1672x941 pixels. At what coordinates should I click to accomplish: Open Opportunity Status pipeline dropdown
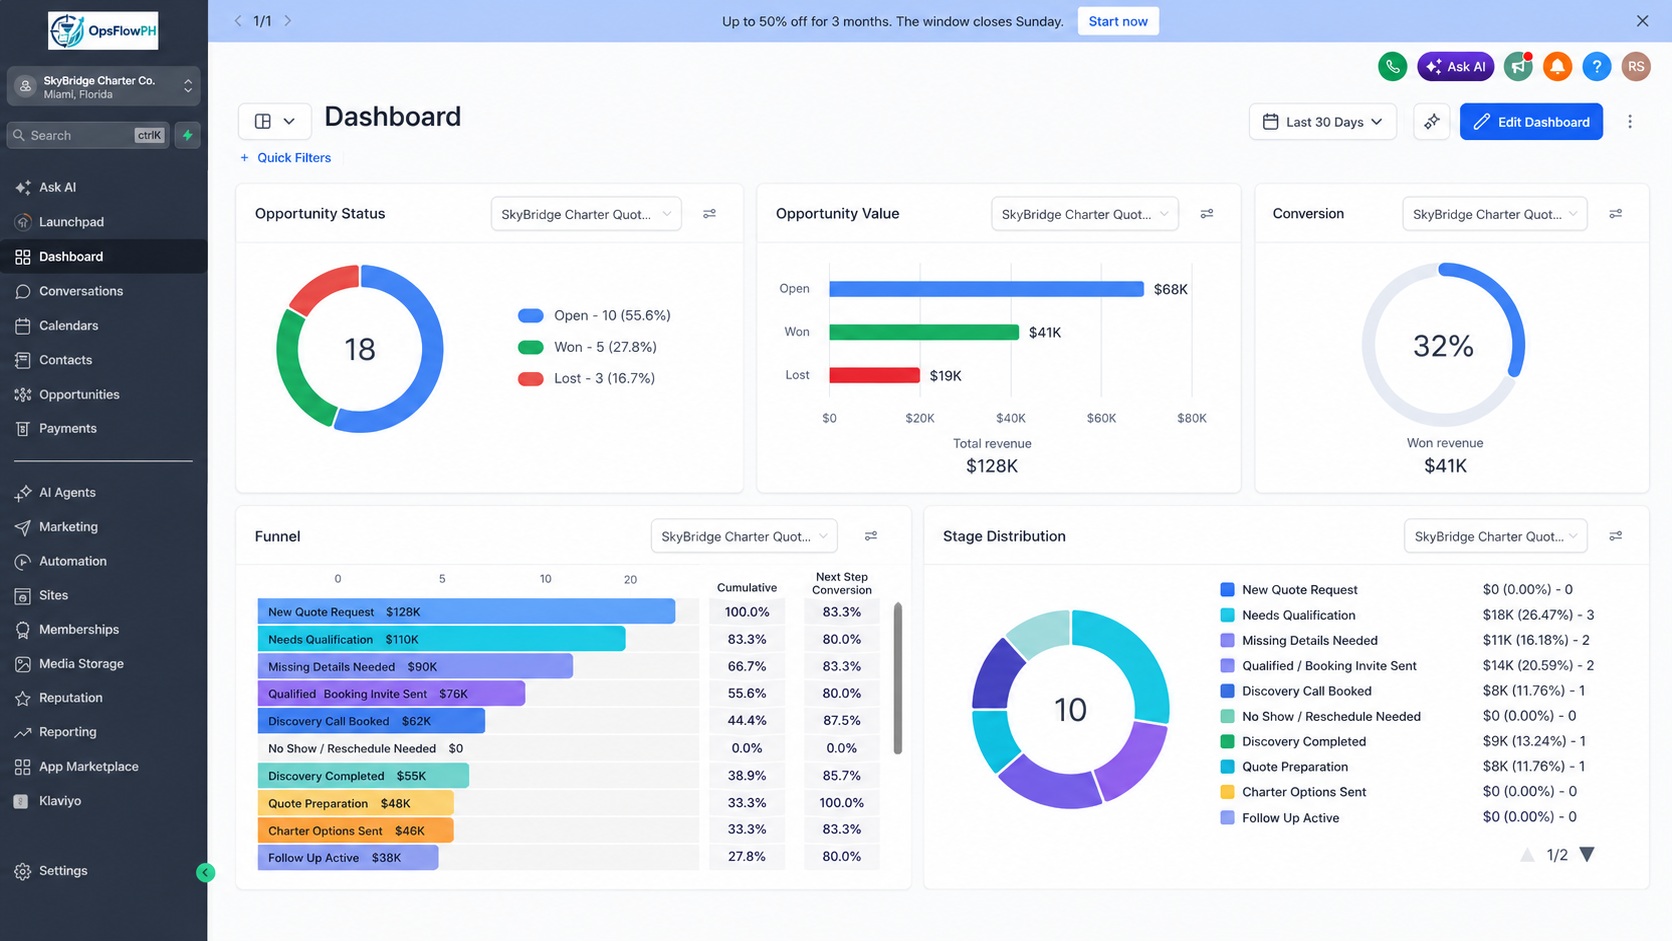coord(586,214)
